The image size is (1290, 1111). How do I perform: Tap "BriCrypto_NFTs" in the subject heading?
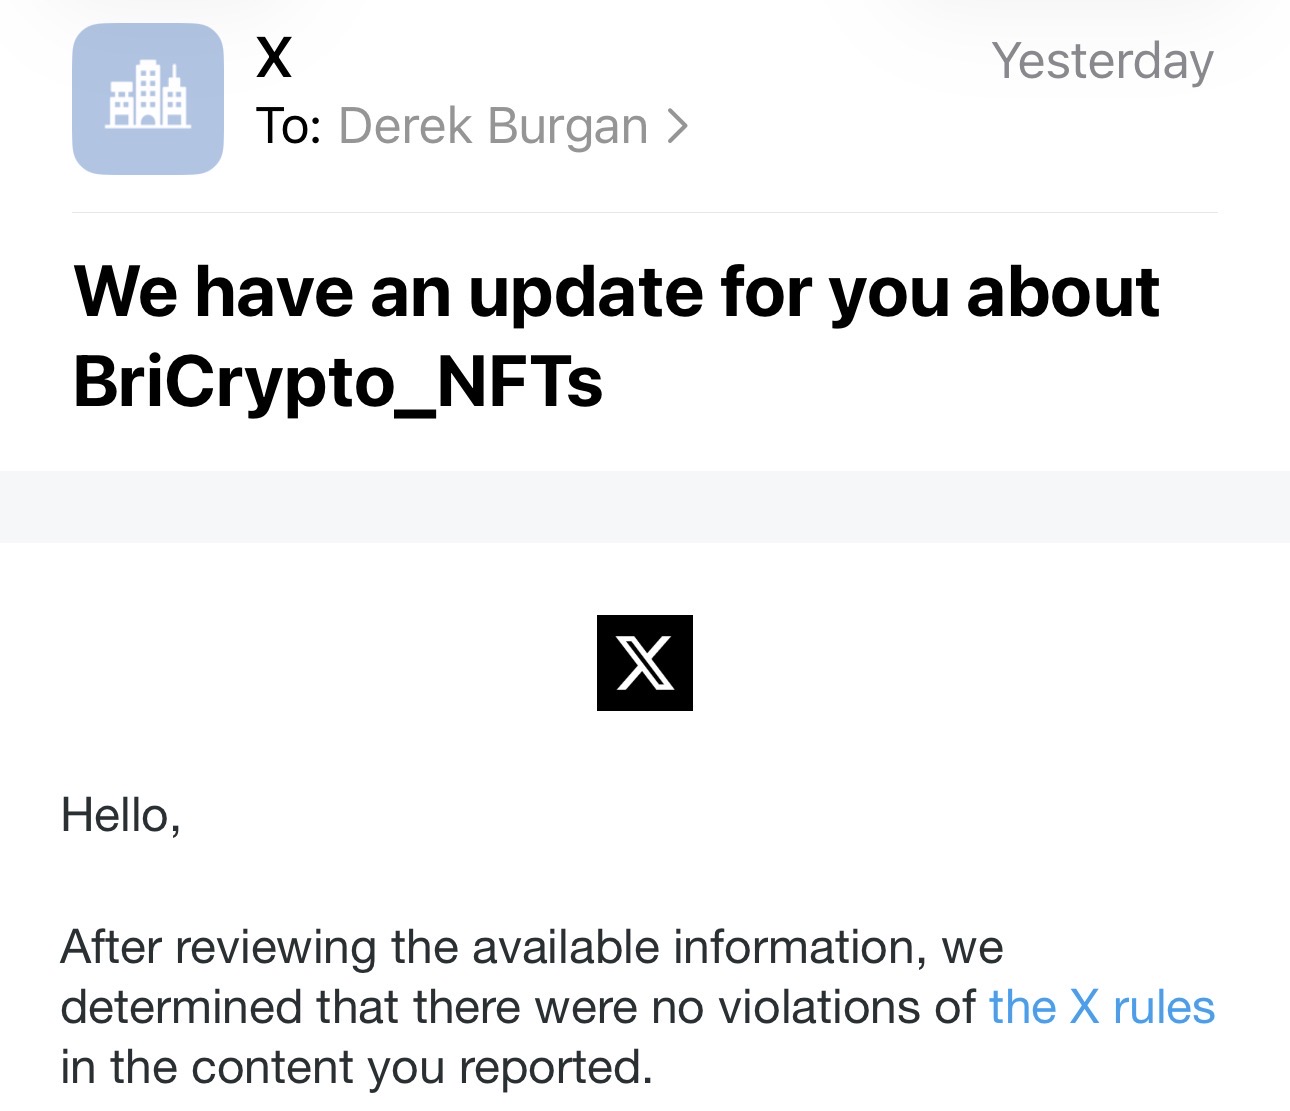pyautogui.click(x=338, y=382)
